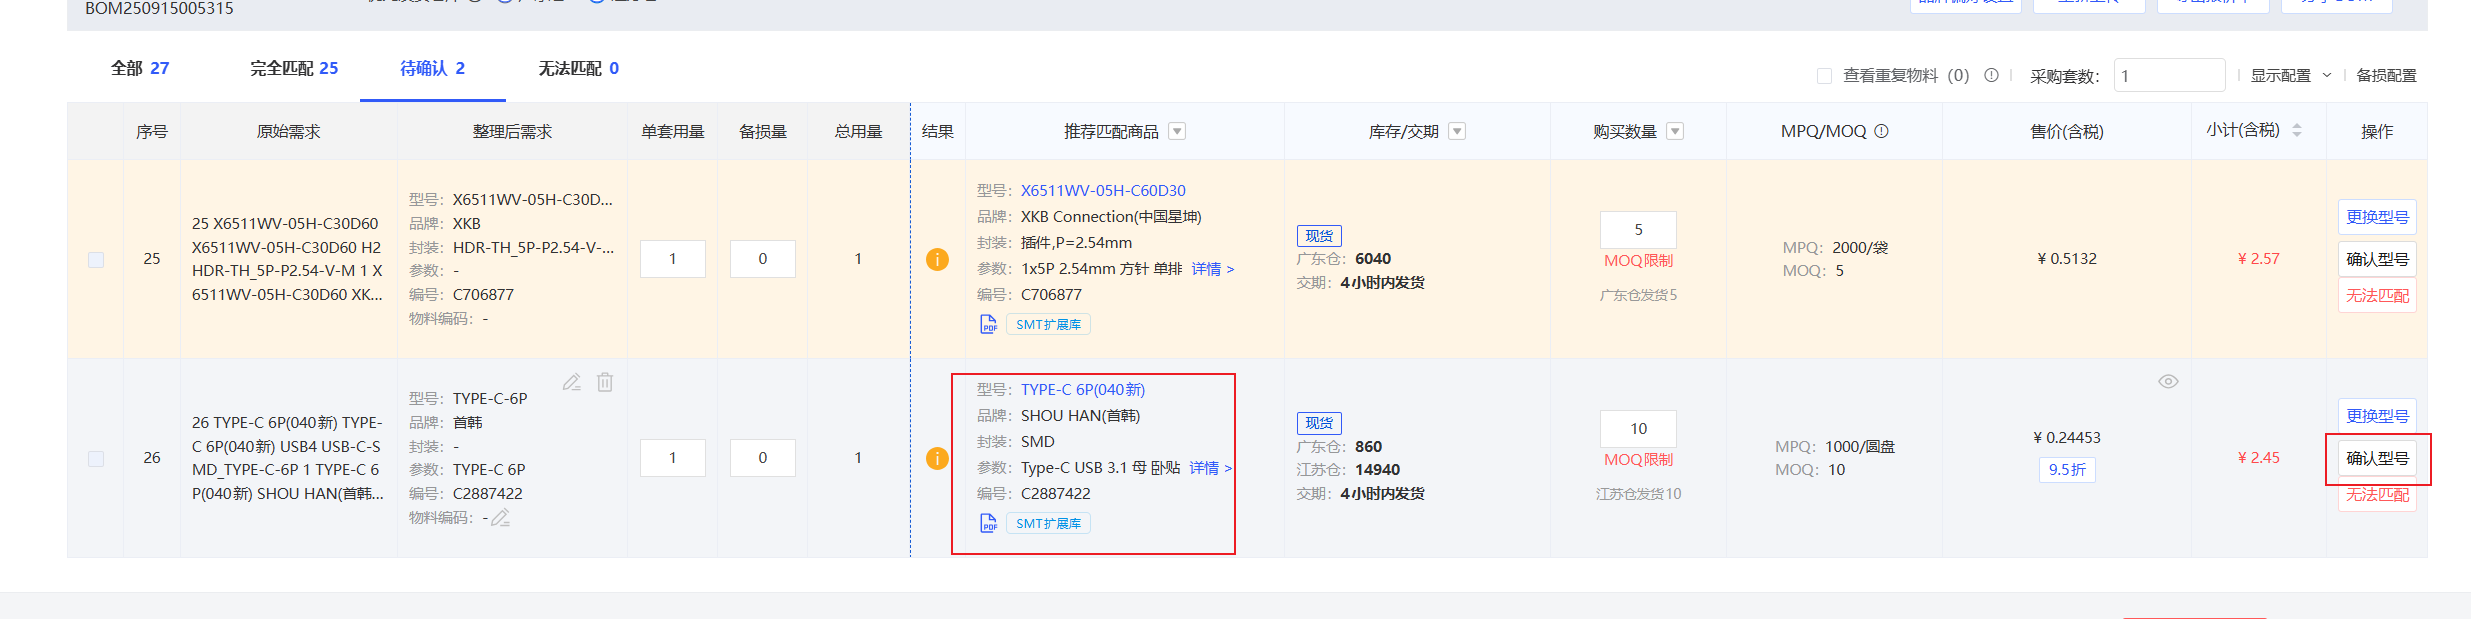This screenshot has width=2471, height=619.
Task: Click 更换型号 button for row 25
Action: [x=2377, y=217]
